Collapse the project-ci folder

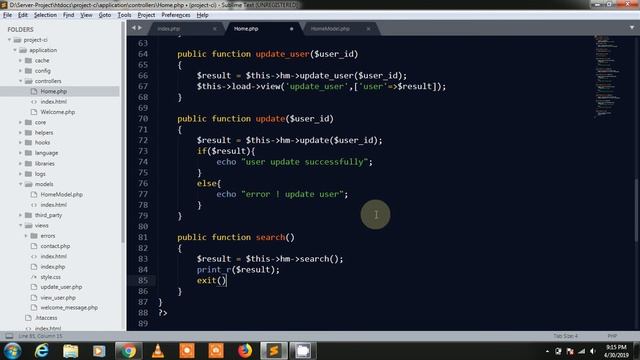[x=9, y=40]
